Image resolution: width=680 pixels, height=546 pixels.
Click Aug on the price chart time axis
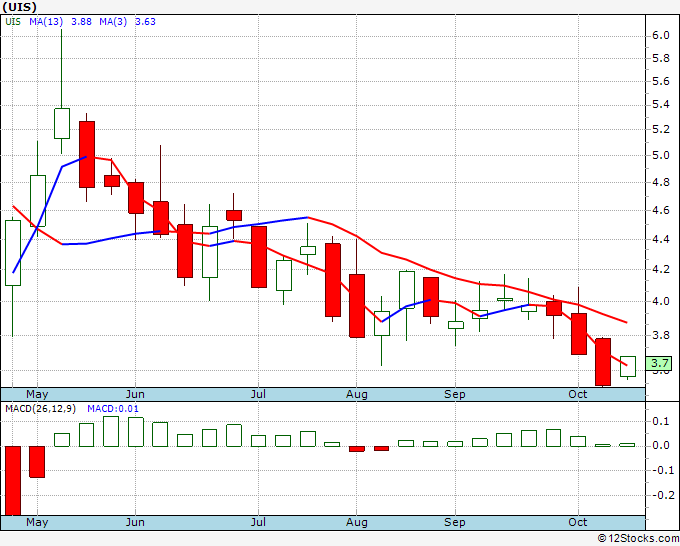pos(356,394)
